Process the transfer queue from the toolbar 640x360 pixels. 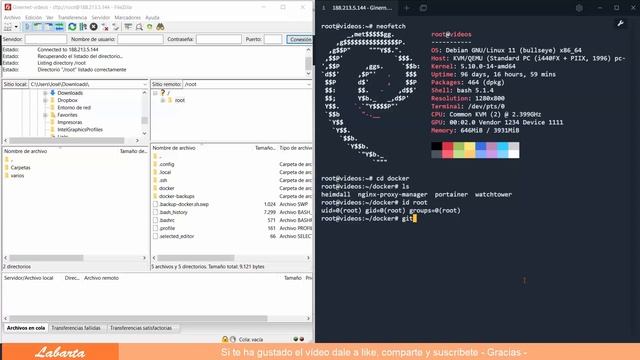[83, 27]
